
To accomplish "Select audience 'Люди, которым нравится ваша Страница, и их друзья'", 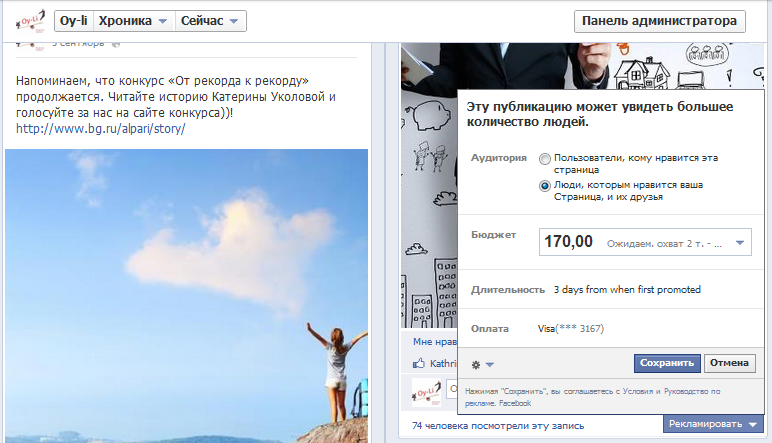I will pyautogui.click(x=545, y=186).
